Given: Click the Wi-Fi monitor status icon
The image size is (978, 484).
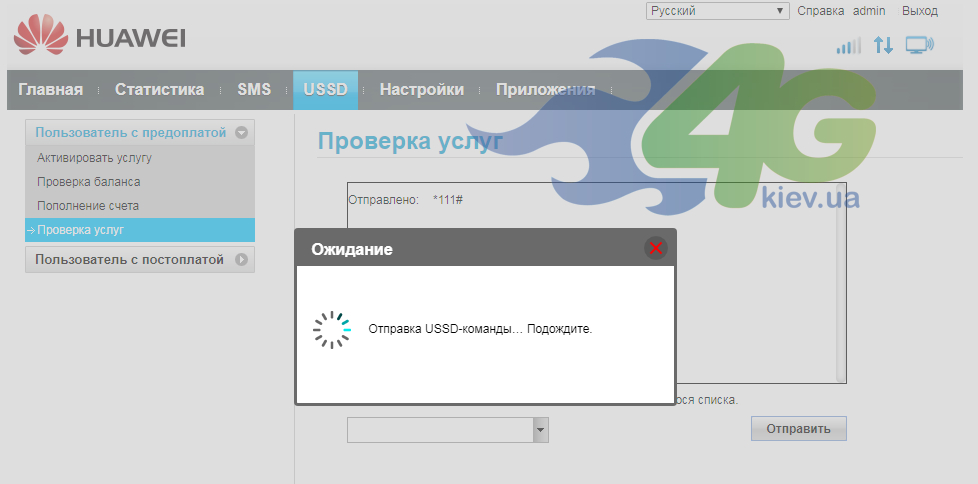Looking at the screenshot, I should [x=919, y=45].
